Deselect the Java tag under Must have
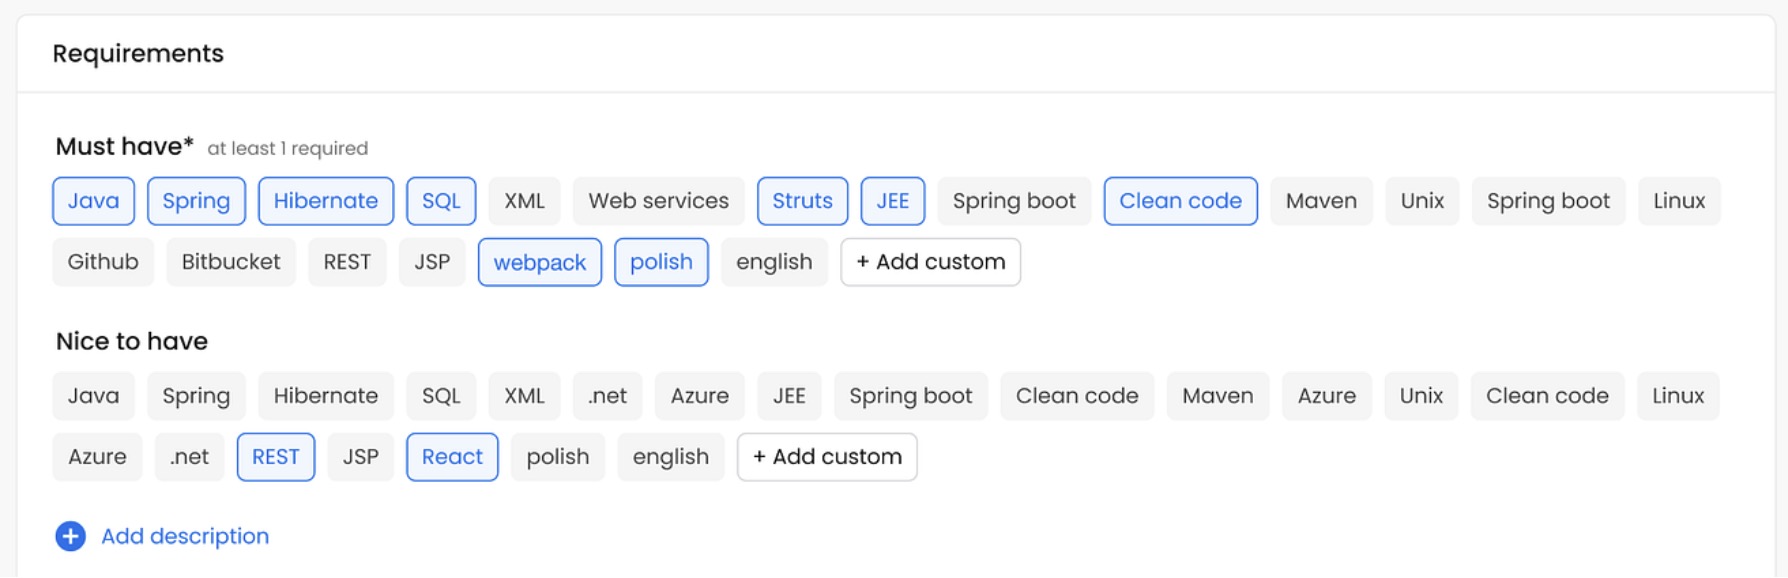This screenshot has height=578, width=1788. pos(93,201)
